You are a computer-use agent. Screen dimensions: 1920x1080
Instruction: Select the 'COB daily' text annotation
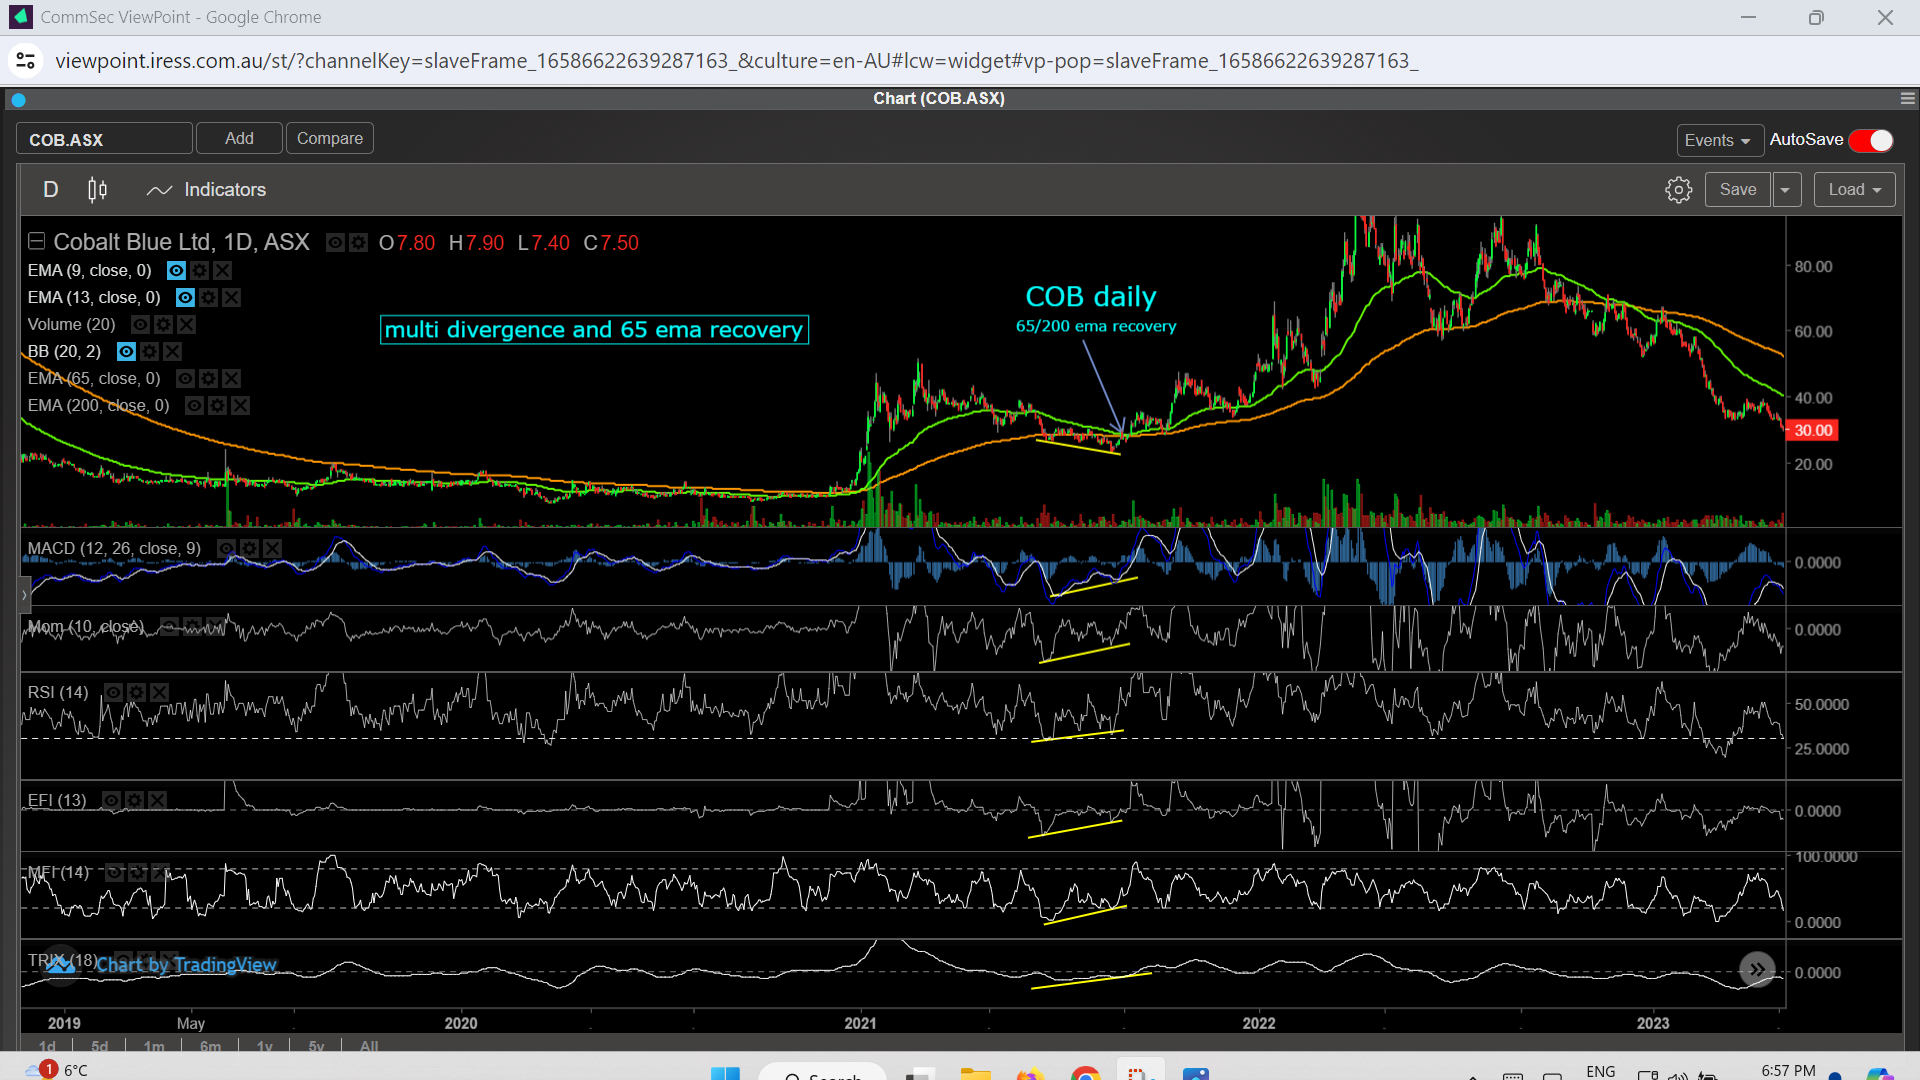point(1090,297)
